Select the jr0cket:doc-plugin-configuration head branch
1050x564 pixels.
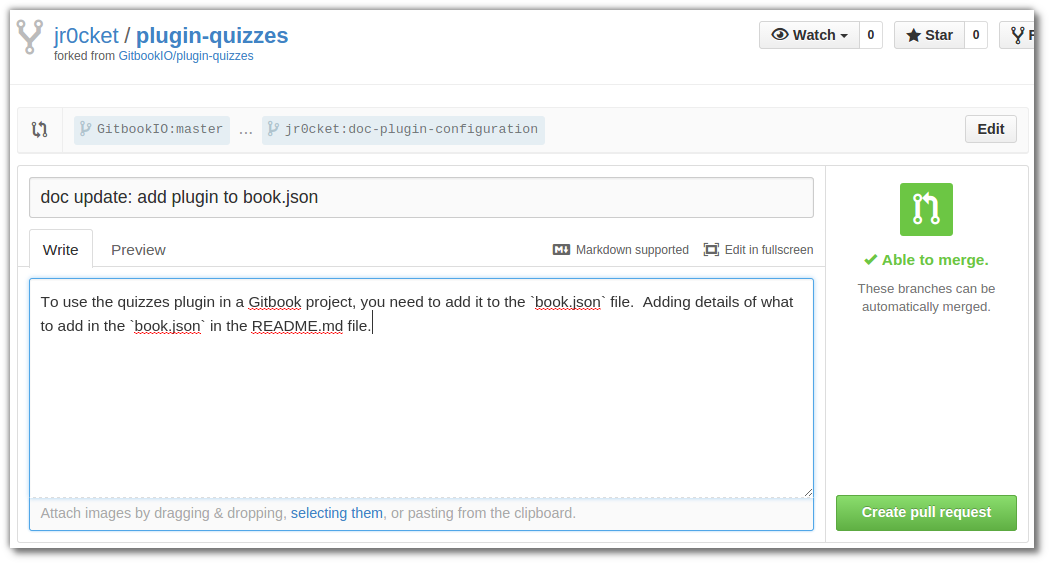point(403,129)
